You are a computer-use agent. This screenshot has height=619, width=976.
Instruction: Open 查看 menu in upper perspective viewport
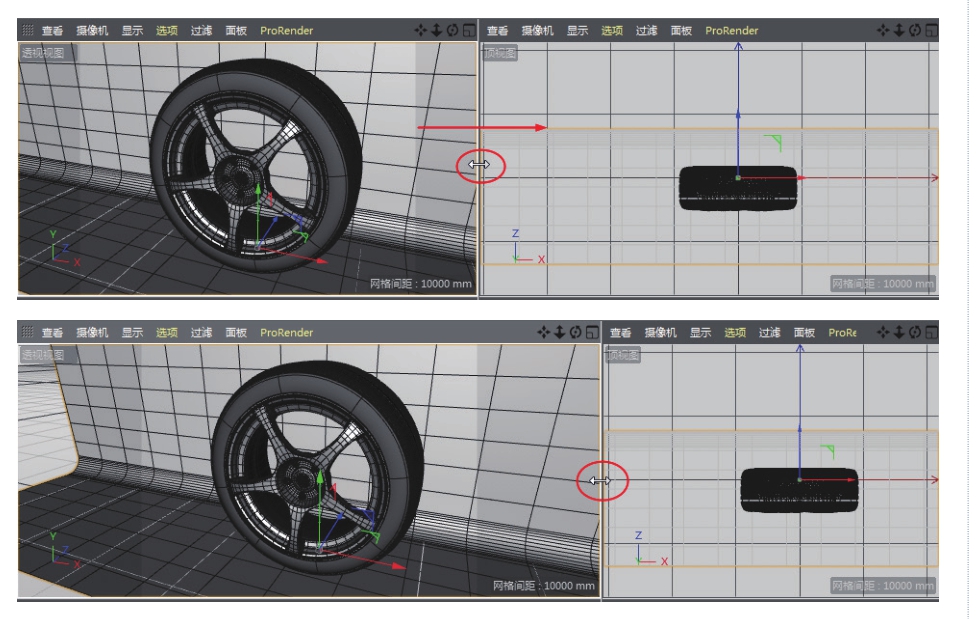tap(52, 31)
